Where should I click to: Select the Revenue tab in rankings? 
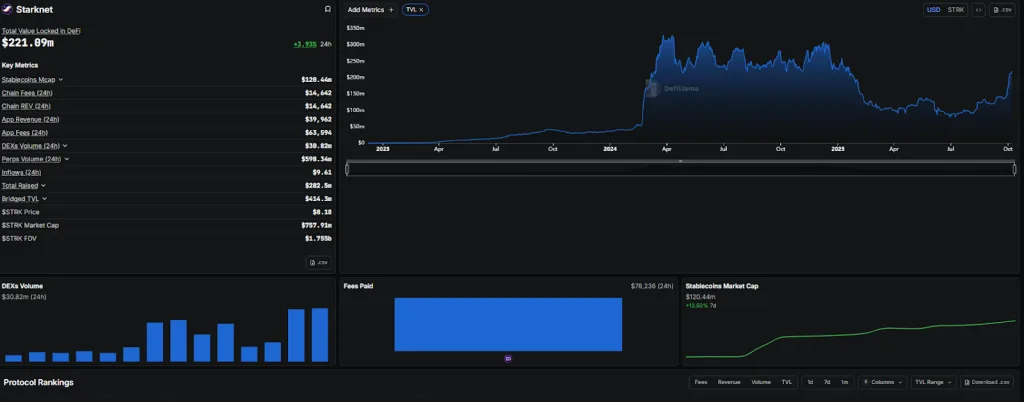tap(729, 382)
